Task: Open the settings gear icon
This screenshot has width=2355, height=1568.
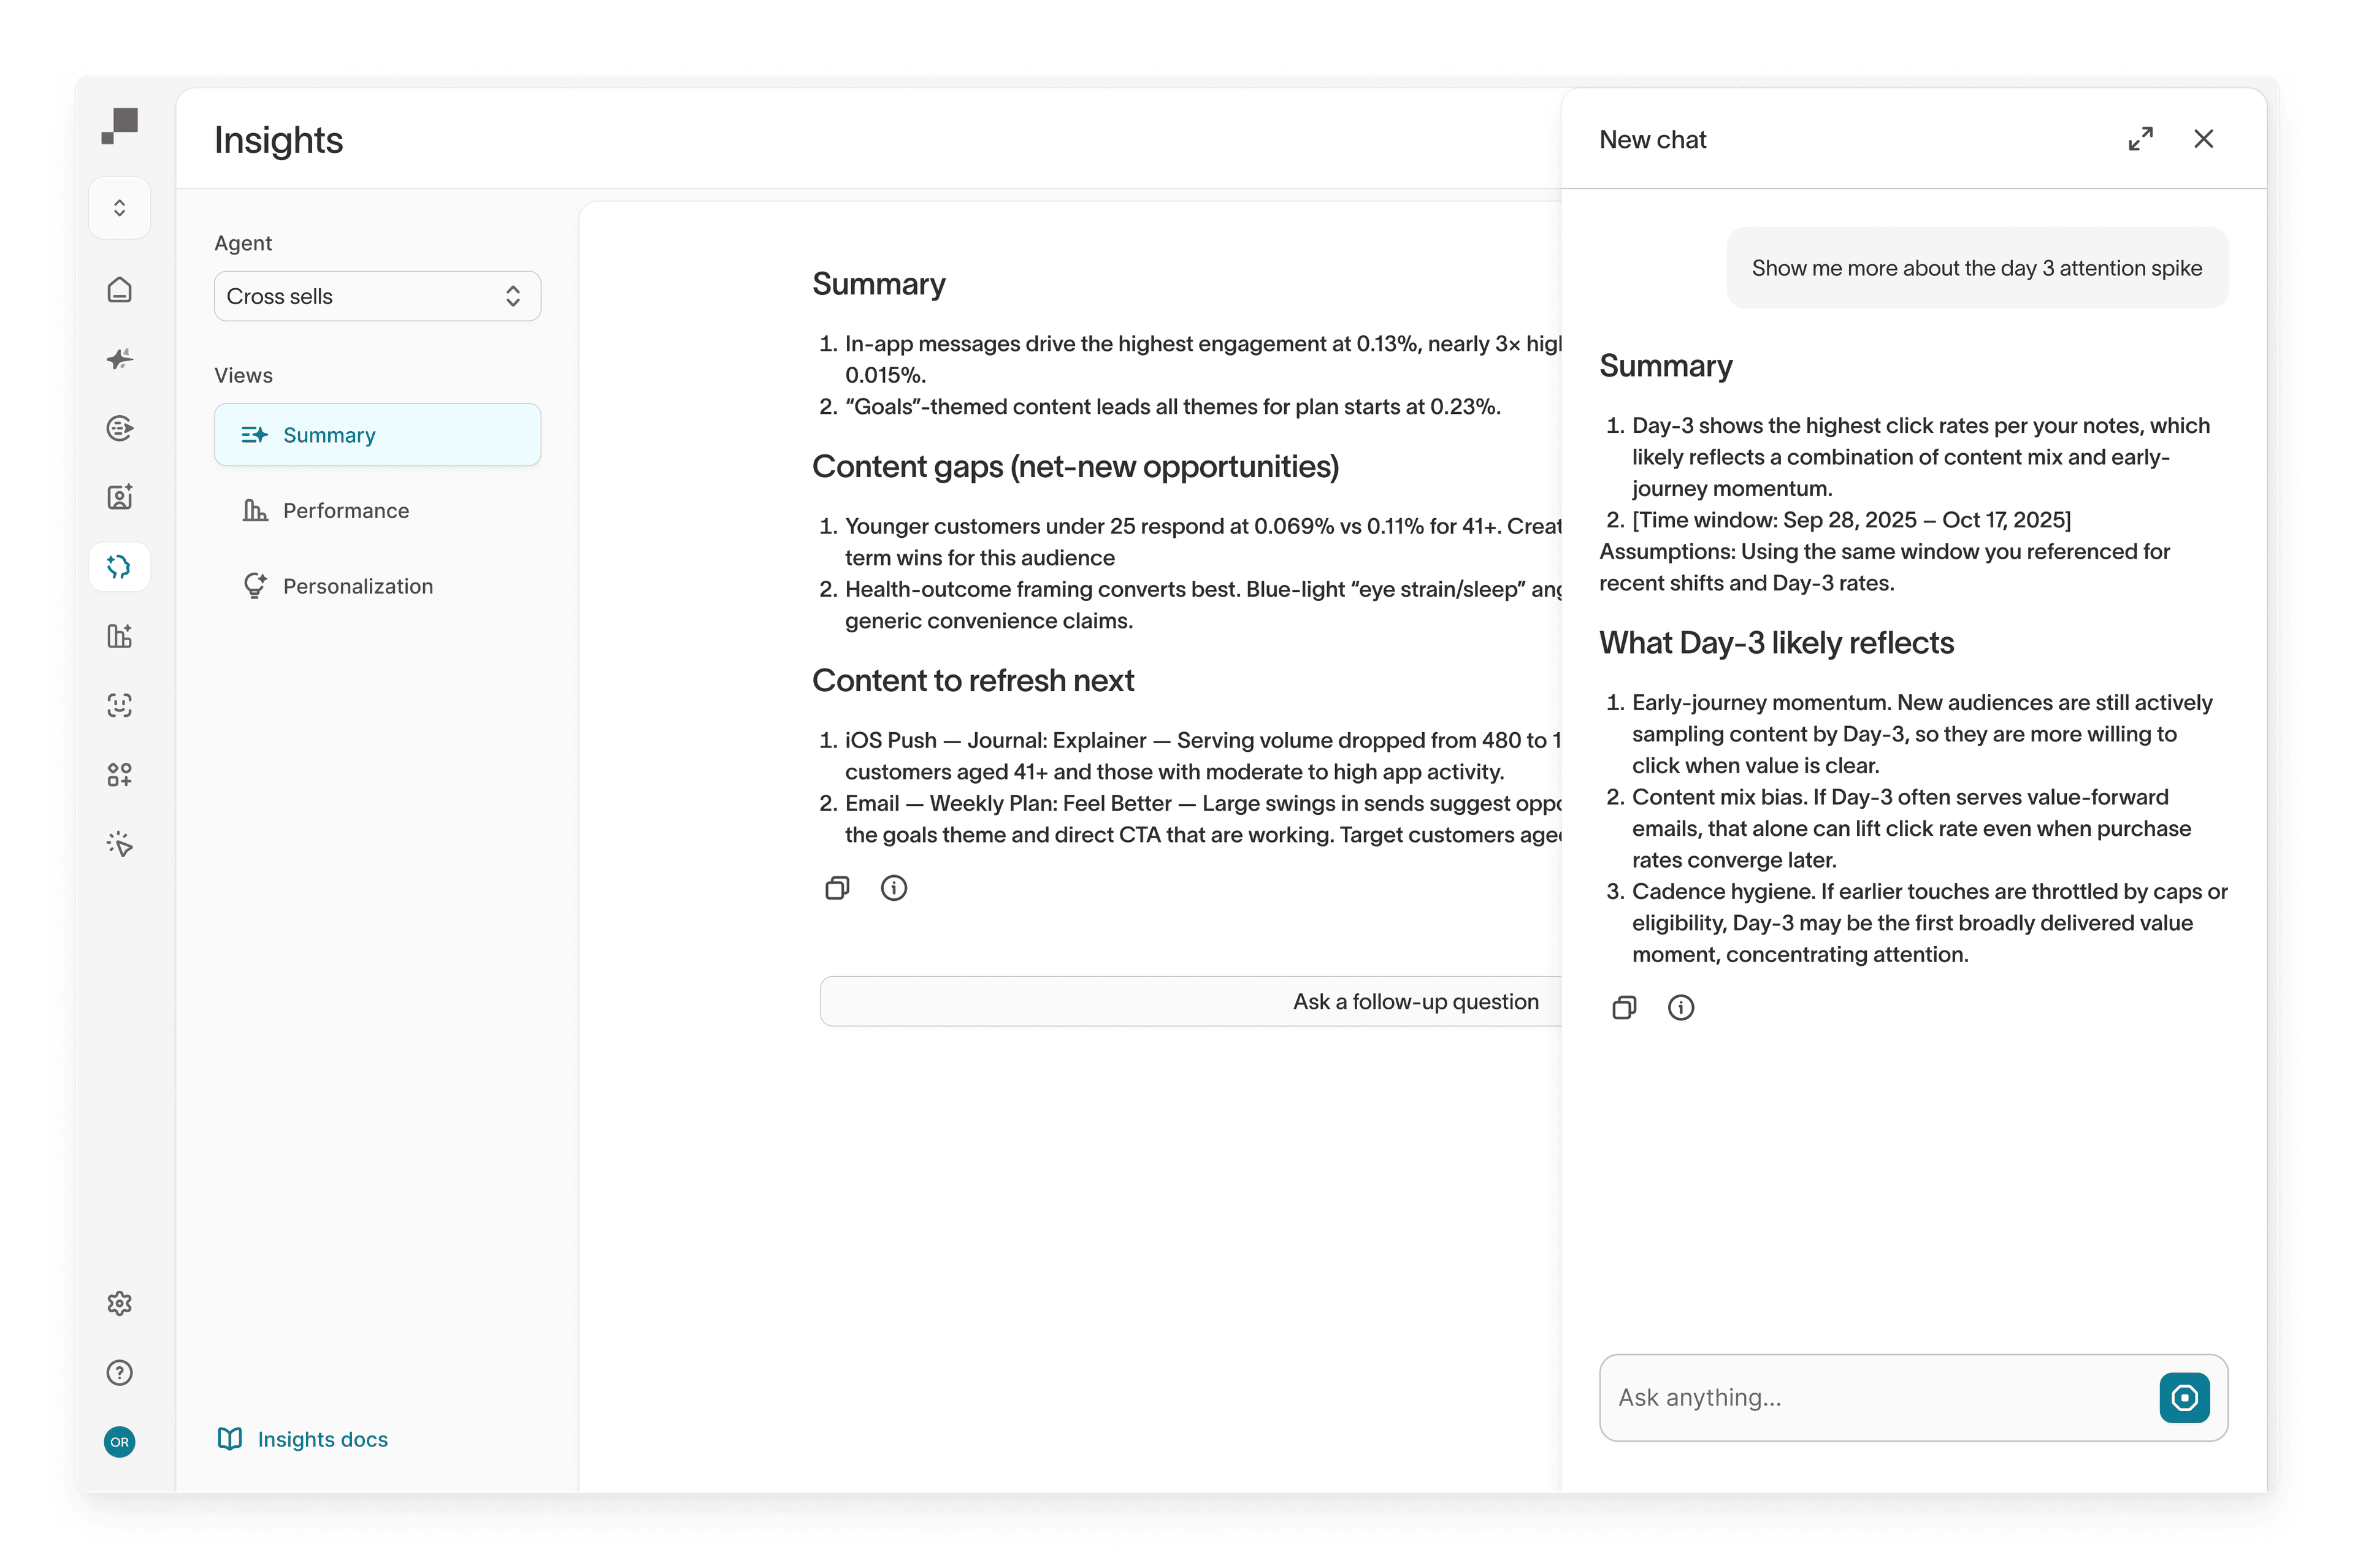Action: click(119, 1303)
